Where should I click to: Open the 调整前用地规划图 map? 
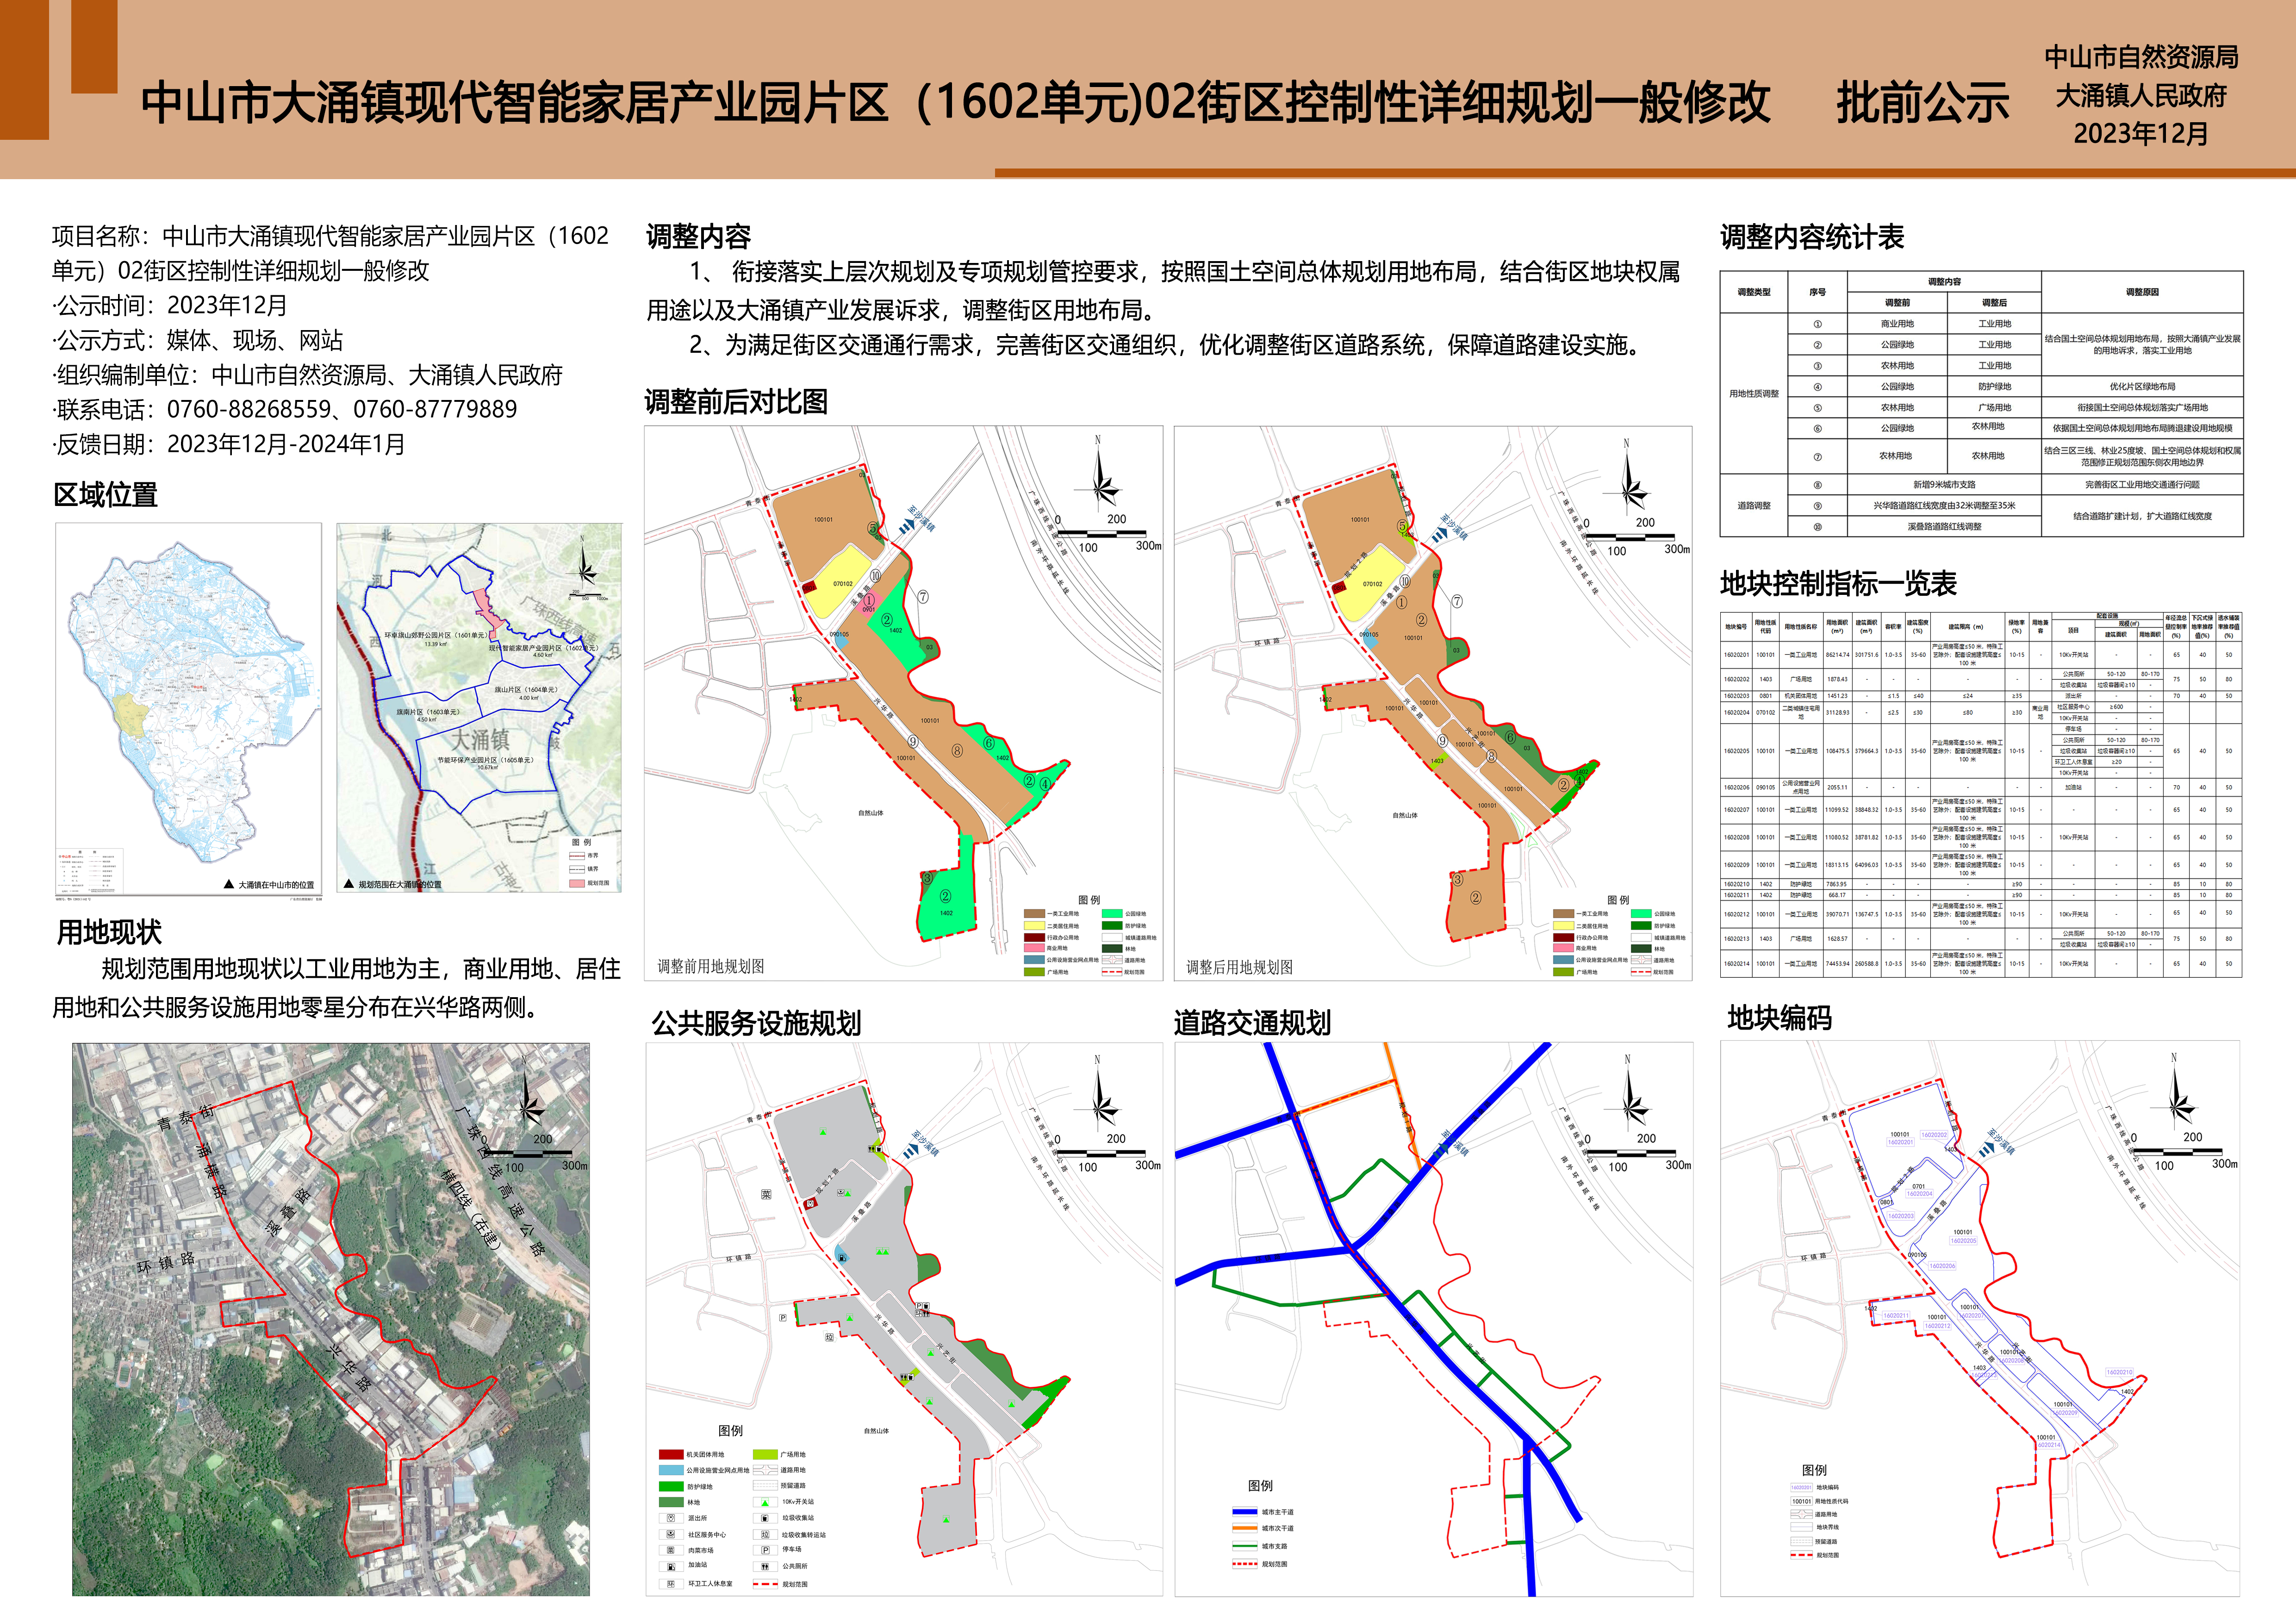point(904,703)
